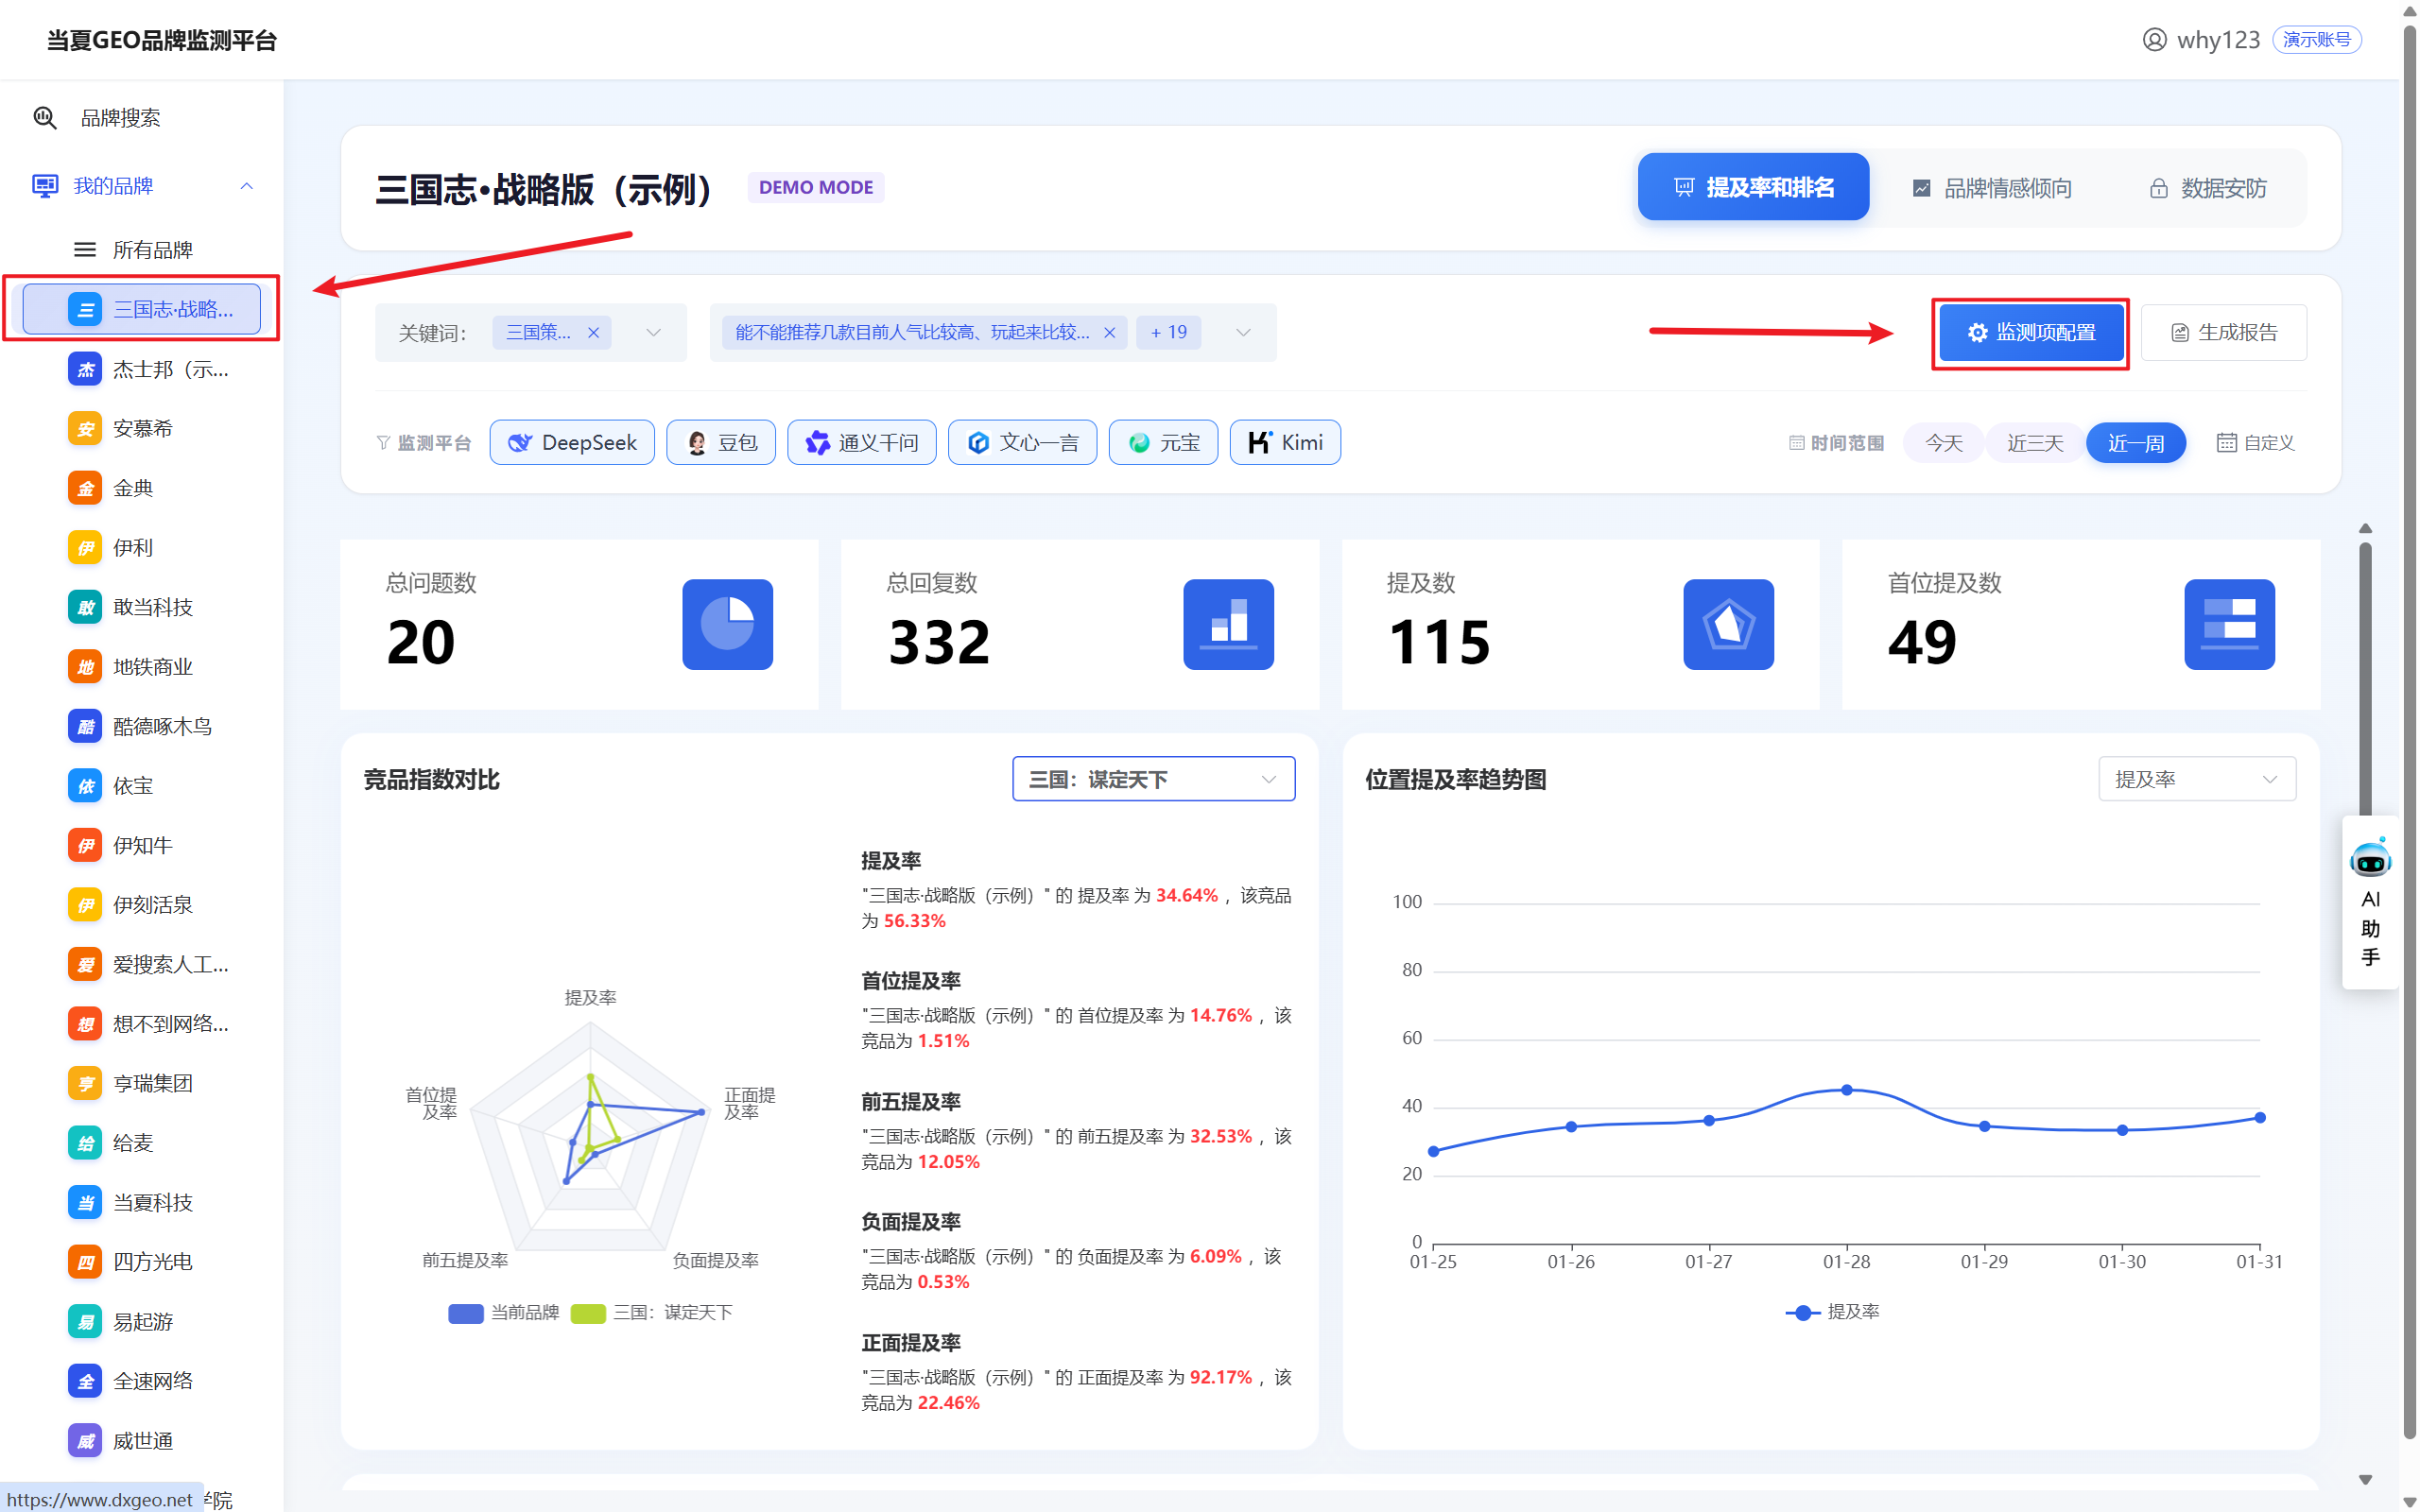
Task: Click the 生成报告 button
Action: tap(2223, 333)
